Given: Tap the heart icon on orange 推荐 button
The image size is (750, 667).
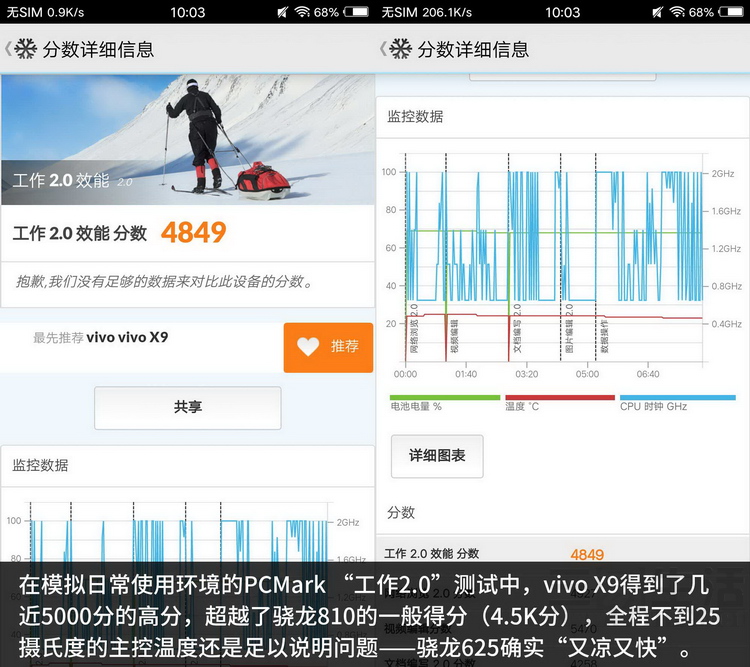Looking at the screenshot, I should pyautogui.click(x=308, y=346).
